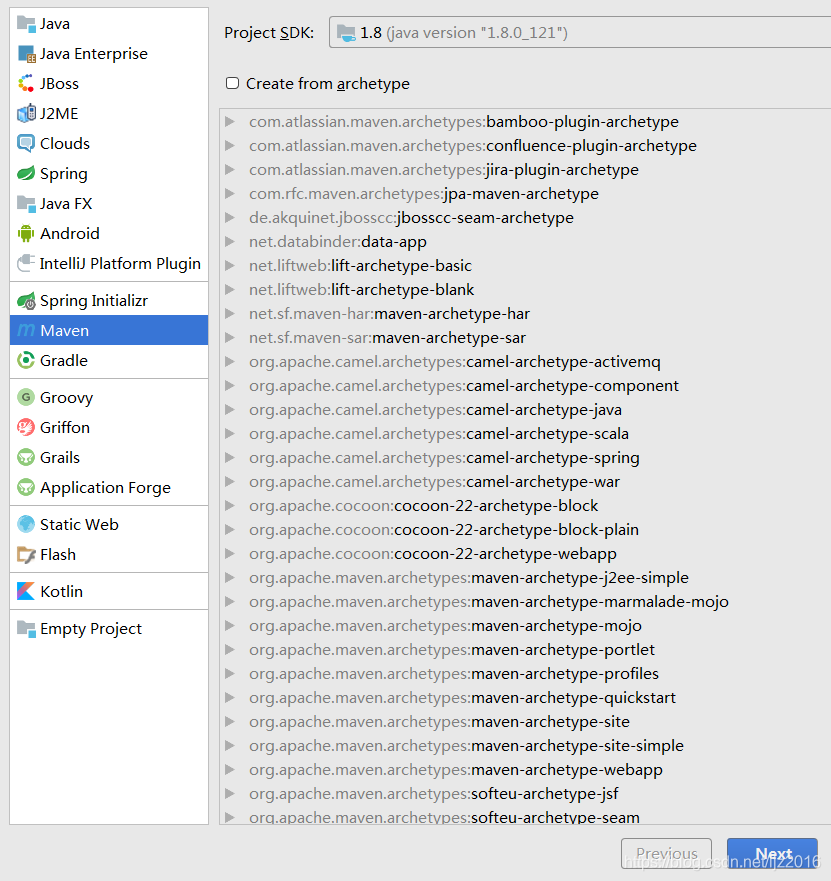Select the Application Forge icon
The image size is (831, 881).
pos(26,487)
